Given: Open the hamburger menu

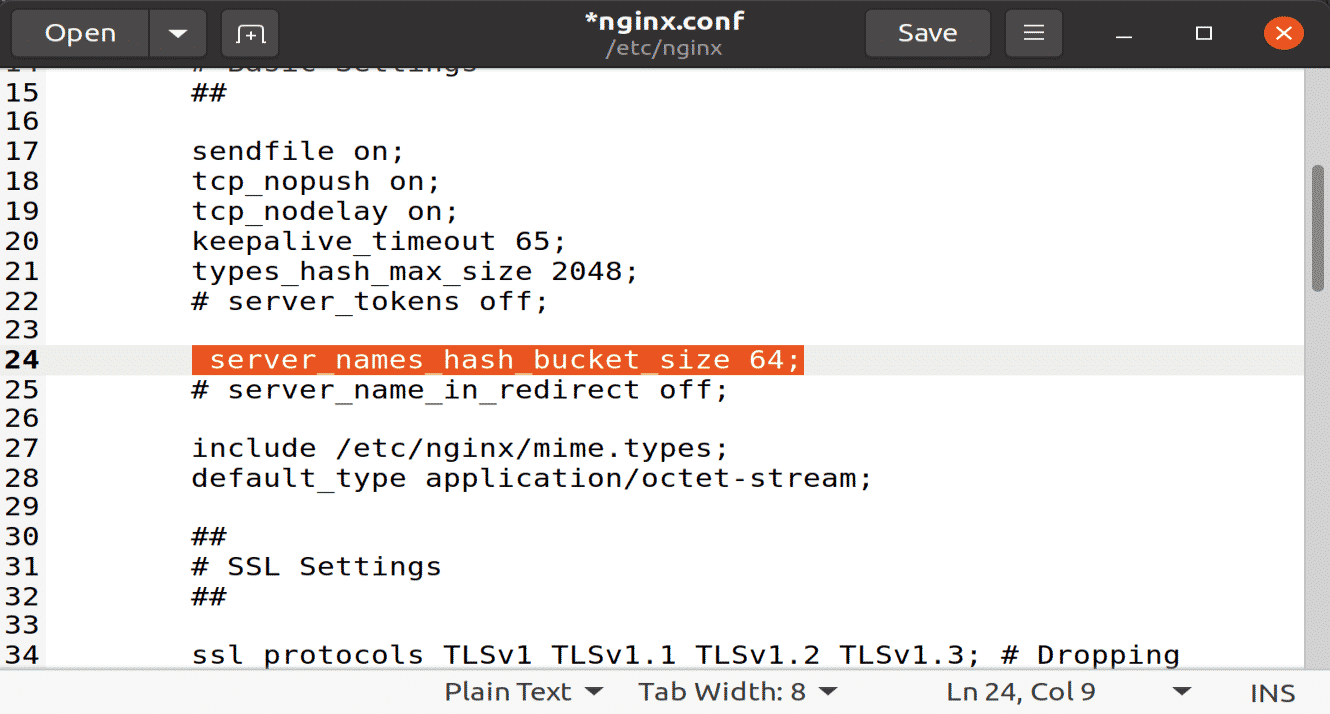Looking at the screenshot, I should (x=1033, y=32).
